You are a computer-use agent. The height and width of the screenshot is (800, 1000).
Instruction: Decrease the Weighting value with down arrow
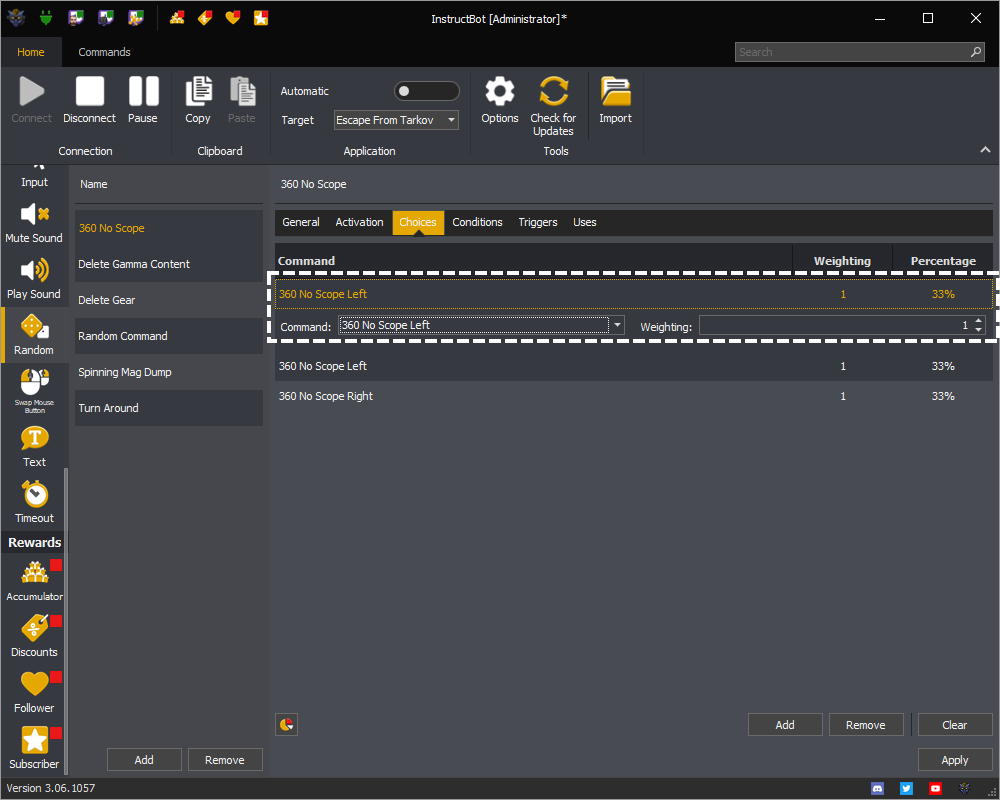tap(978, 330)
